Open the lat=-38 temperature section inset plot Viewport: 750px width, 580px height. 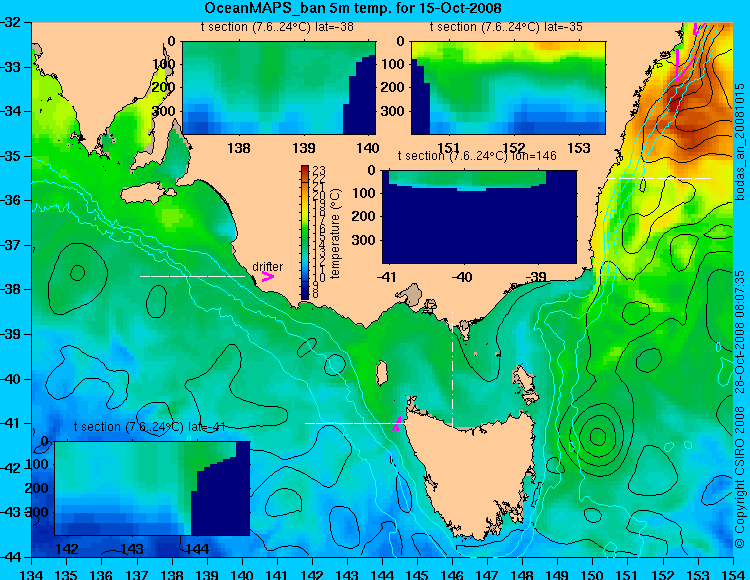coord(279,88)
